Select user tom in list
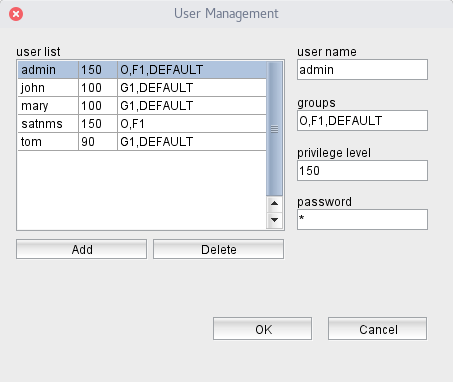 coord(142,142)
